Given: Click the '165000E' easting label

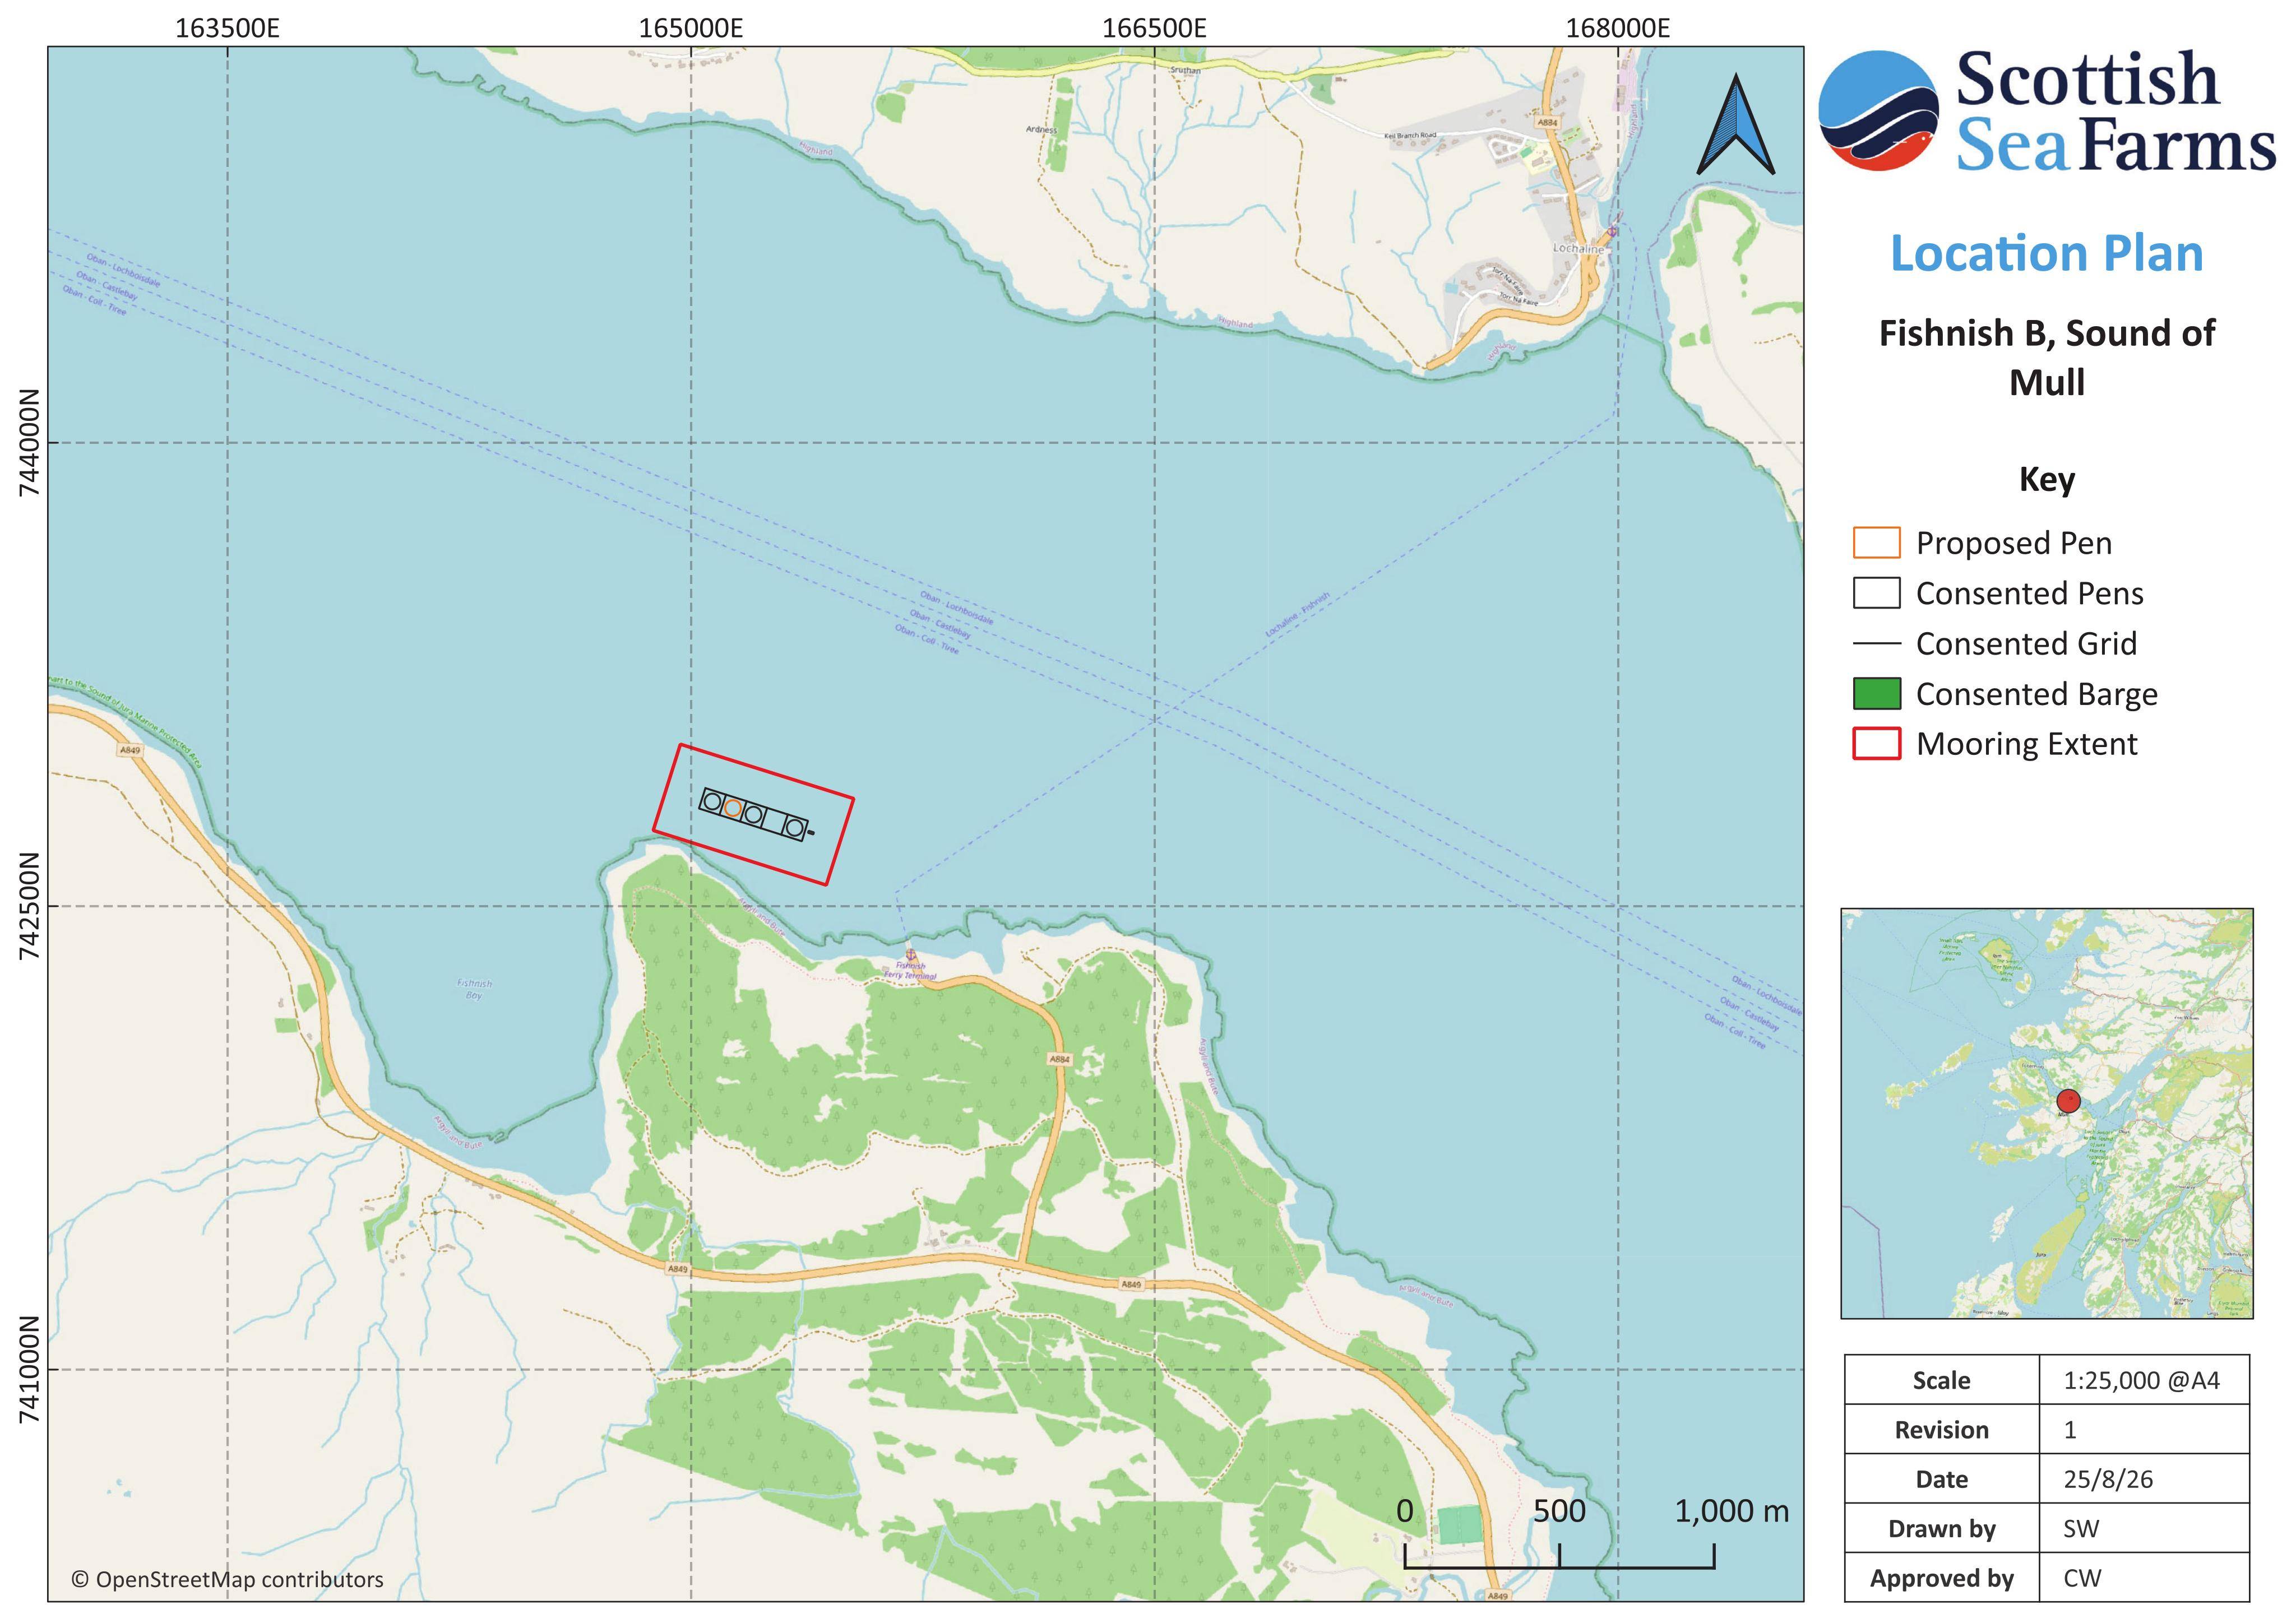Looking at the screenshot, I should [691, 28].
